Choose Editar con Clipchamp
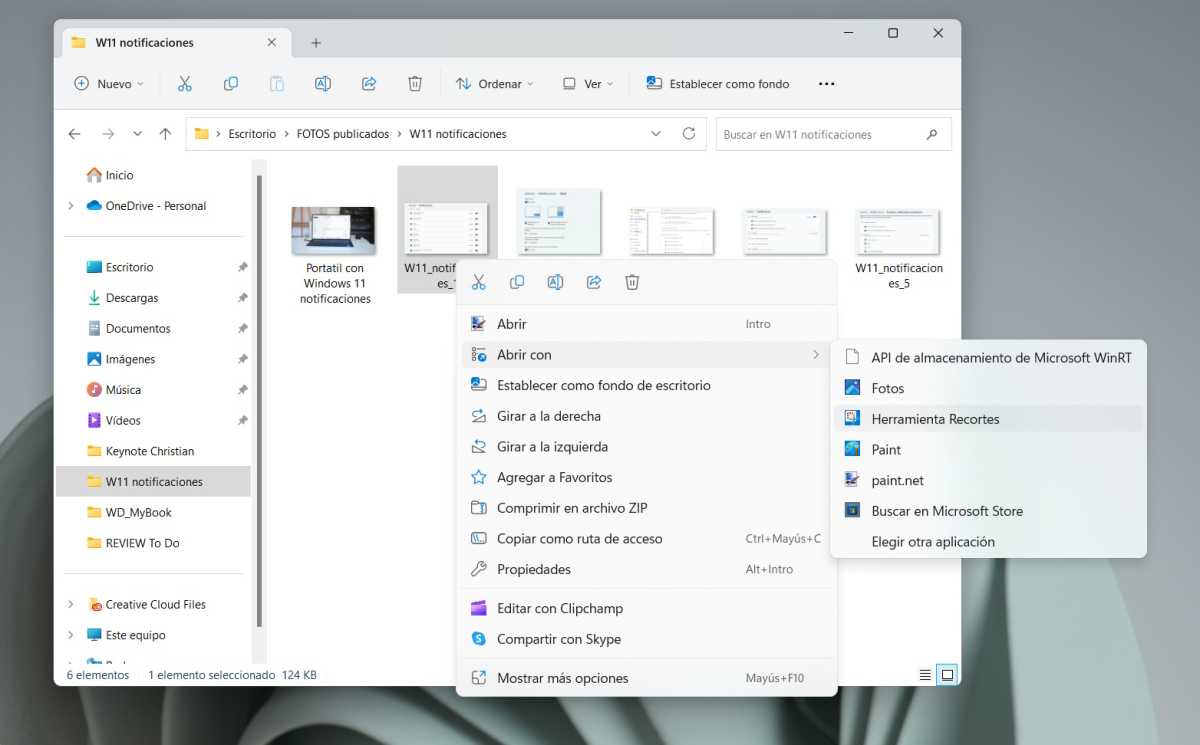The width and height of the screenshot is (1200, 745). coord(646,608)
